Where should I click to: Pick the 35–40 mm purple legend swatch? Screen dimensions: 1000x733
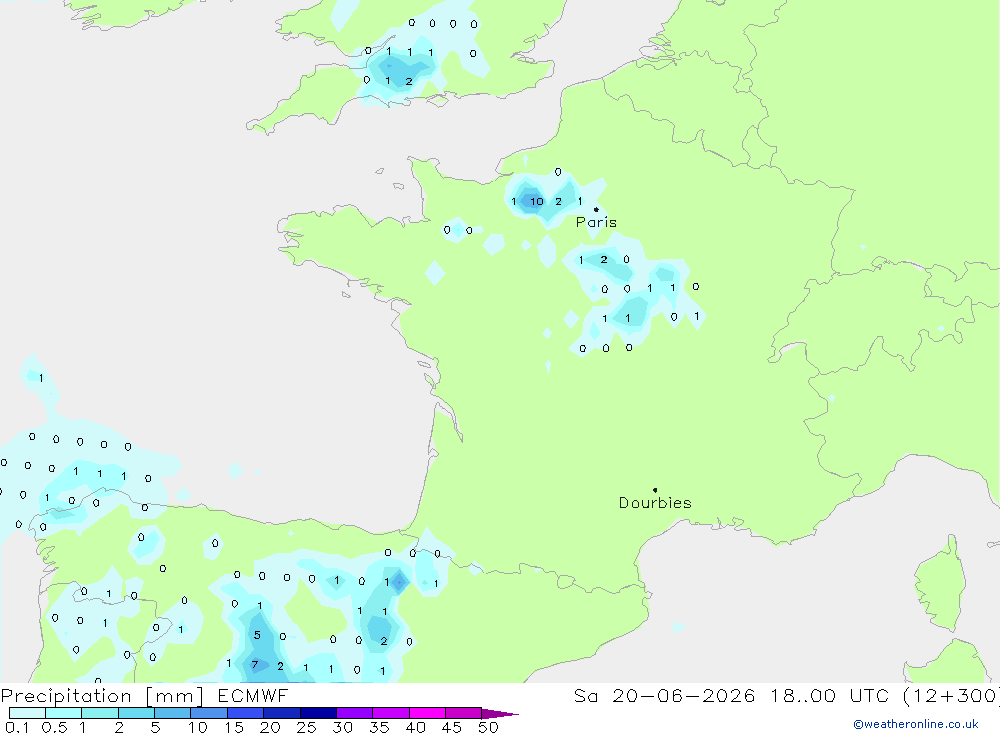(390, 713)
